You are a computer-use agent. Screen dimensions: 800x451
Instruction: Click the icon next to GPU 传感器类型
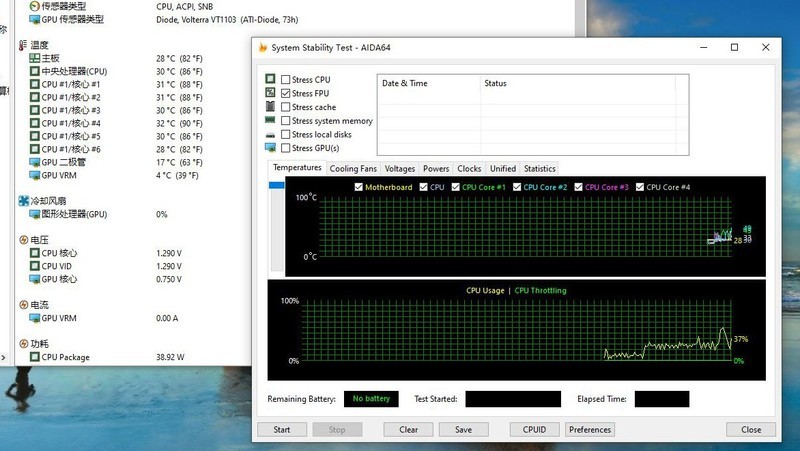click(35, 19)
